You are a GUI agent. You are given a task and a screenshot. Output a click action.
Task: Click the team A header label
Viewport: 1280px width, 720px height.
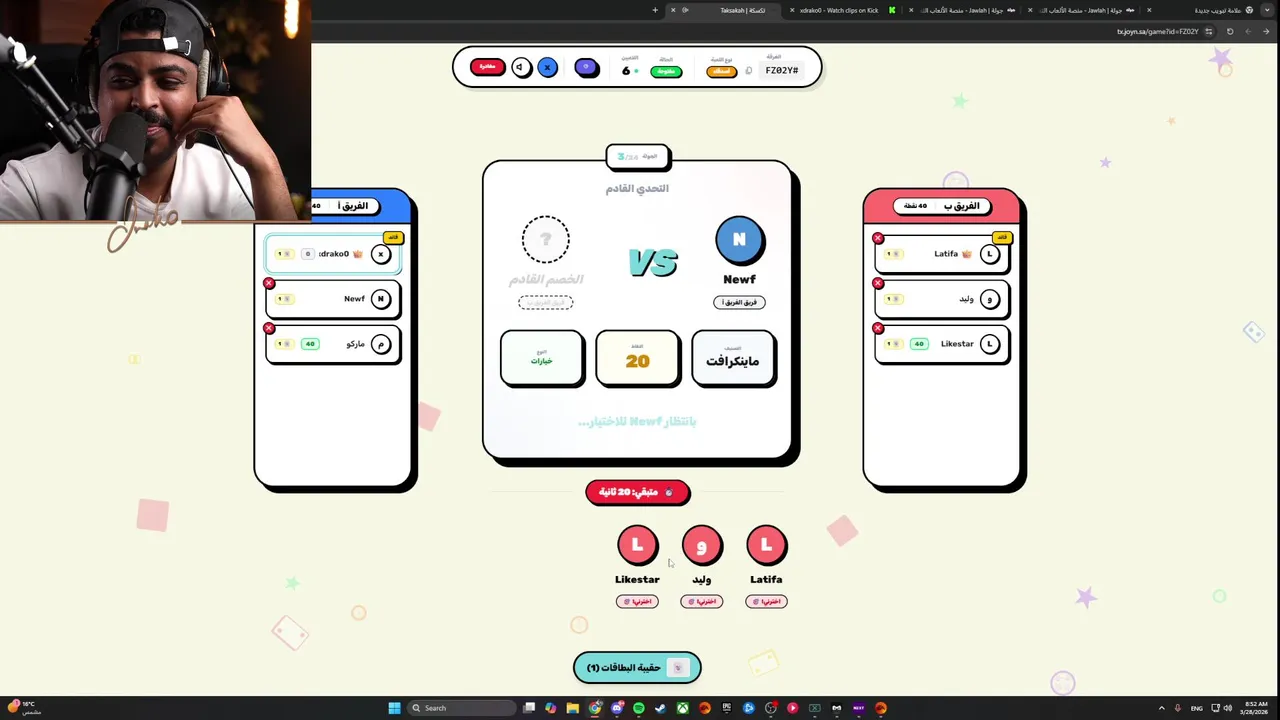[353, 206]
